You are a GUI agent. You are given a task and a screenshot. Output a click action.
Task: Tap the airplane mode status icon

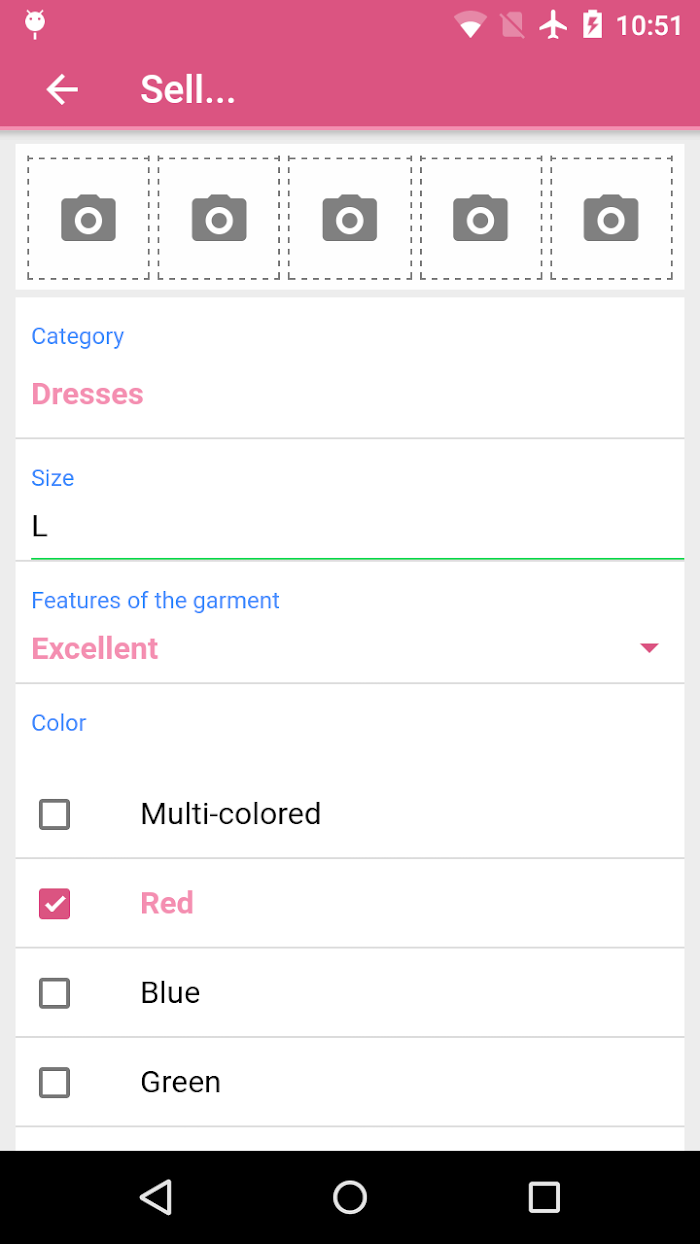pyautogui.click(x=553, y=24)
